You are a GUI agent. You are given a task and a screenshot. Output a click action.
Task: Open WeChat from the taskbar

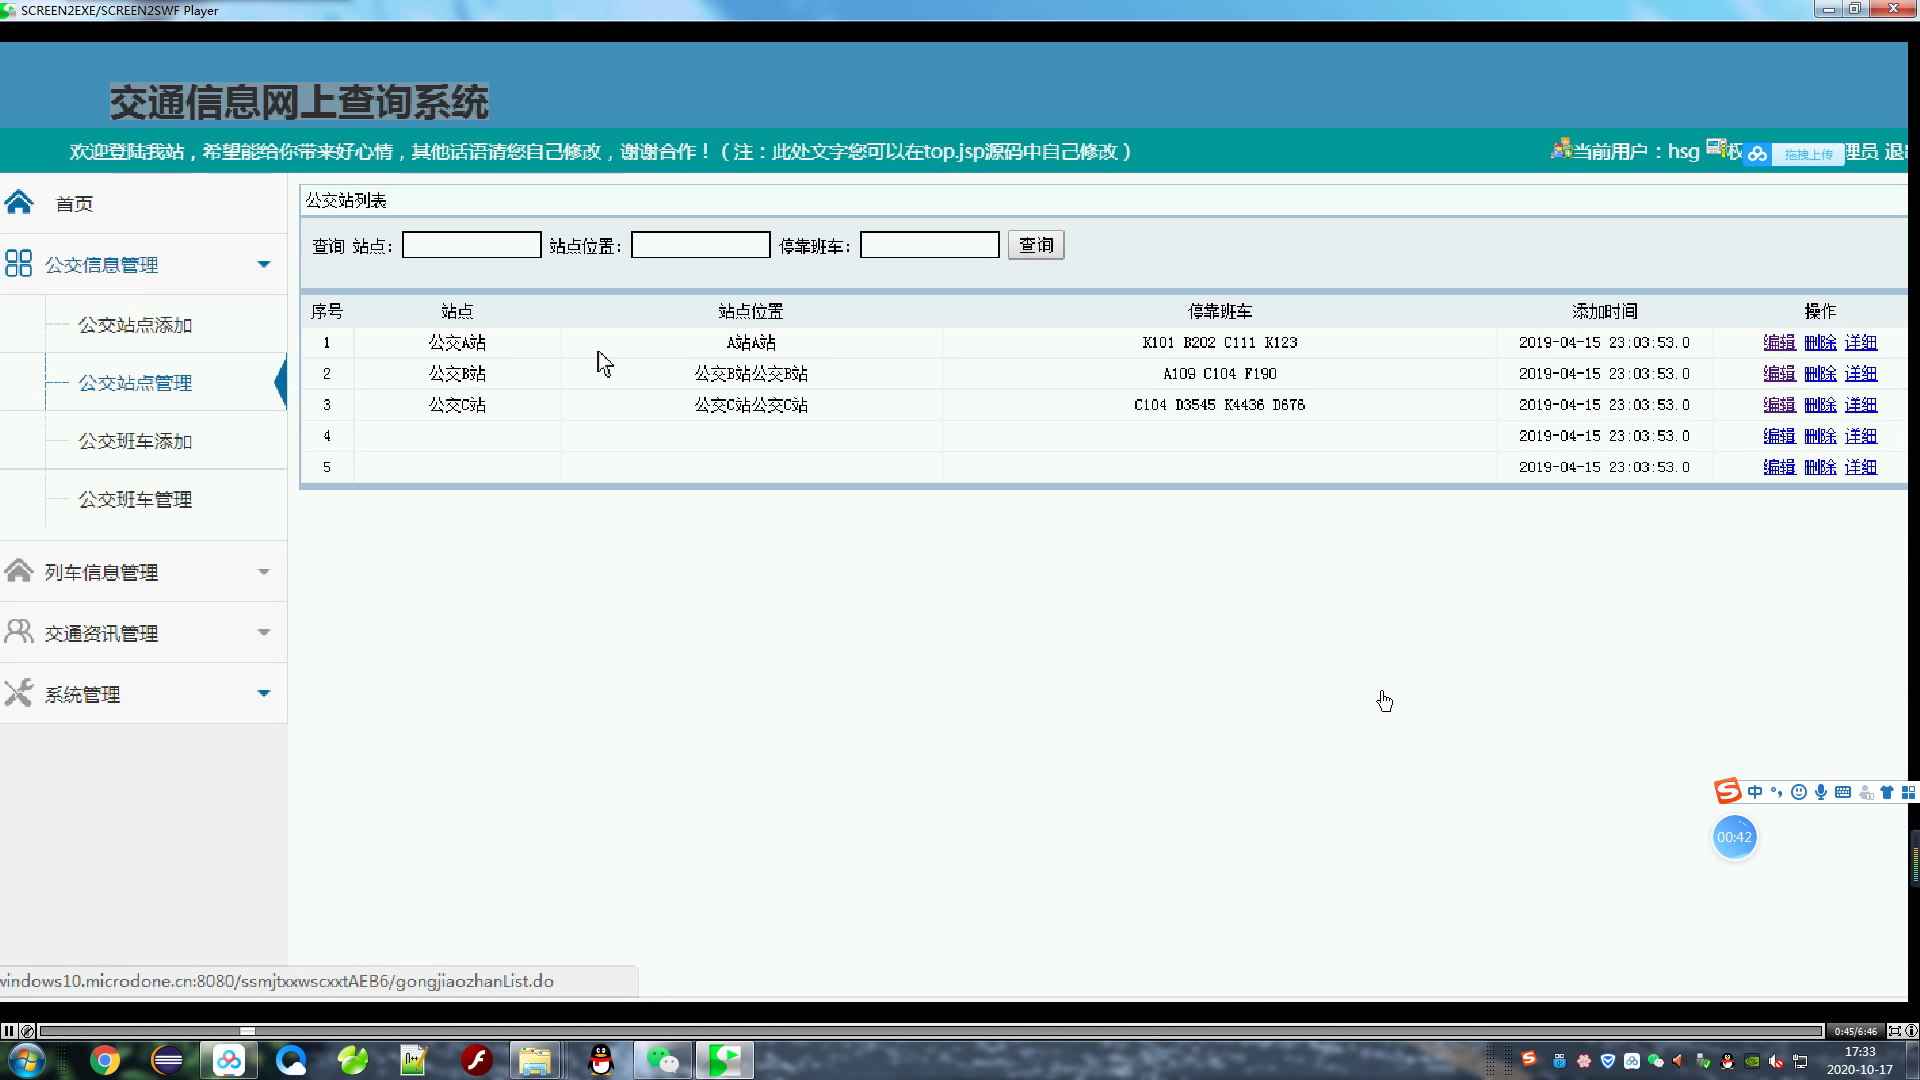coord(663,1060)
